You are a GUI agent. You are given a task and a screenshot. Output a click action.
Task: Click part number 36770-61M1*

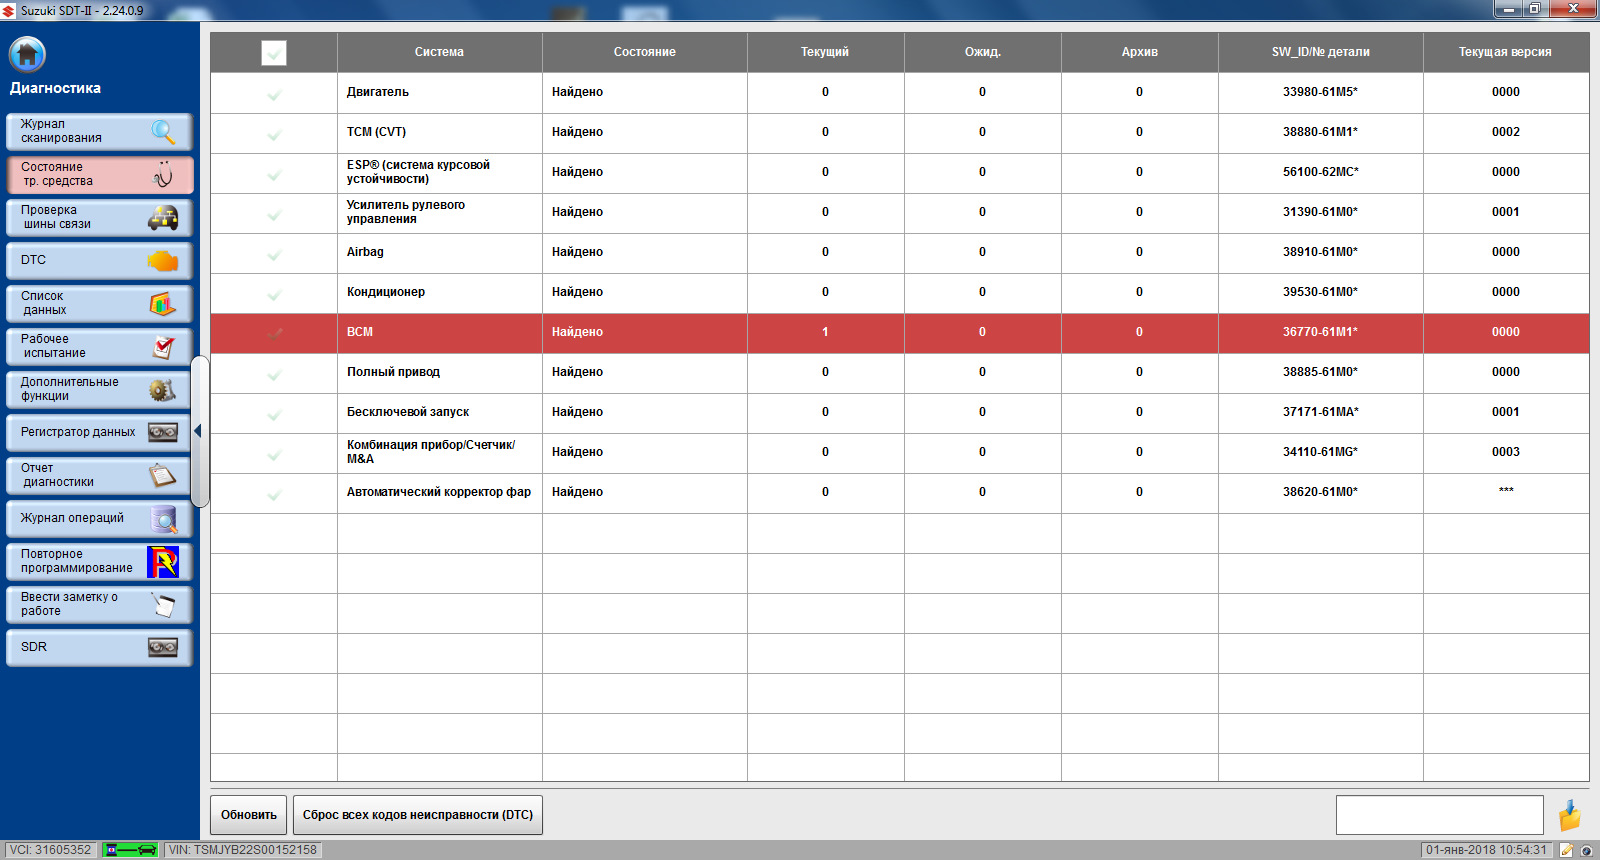[1320, 332]
